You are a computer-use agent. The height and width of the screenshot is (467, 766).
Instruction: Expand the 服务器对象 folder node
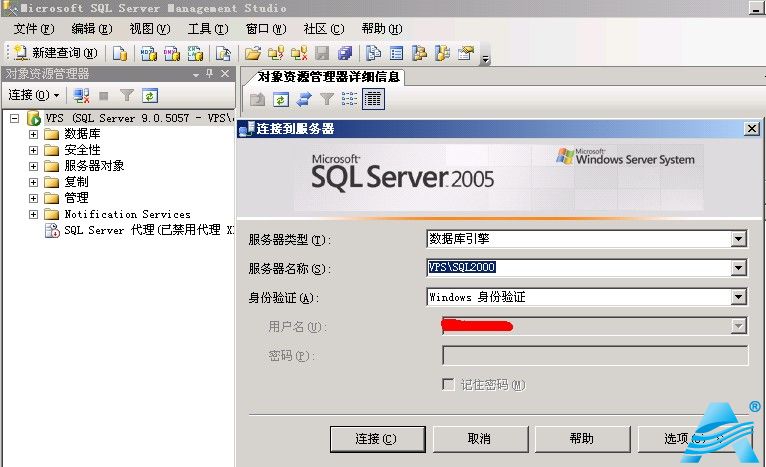33,167
